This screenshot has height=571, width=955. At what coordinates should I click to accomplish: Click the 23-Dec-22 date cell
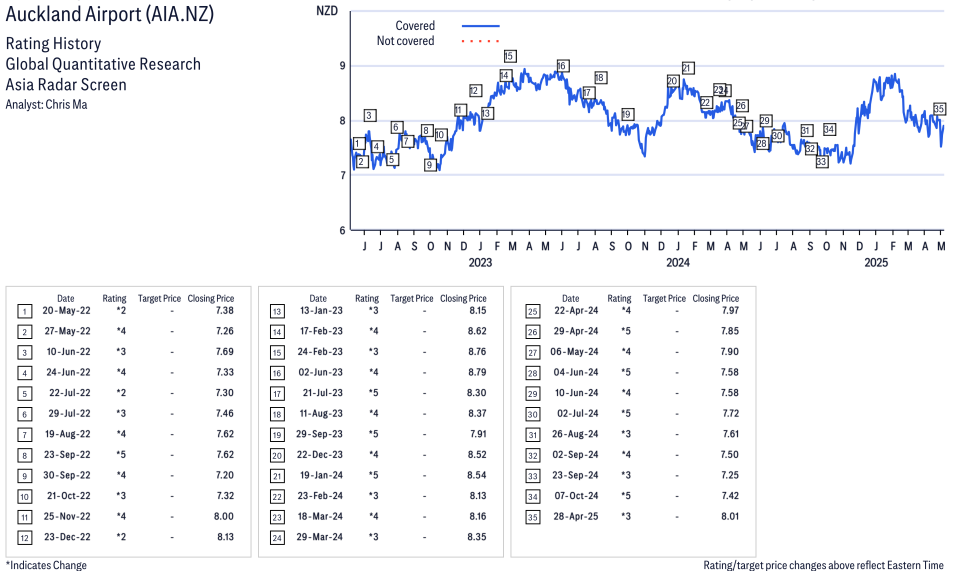[67, 537]
